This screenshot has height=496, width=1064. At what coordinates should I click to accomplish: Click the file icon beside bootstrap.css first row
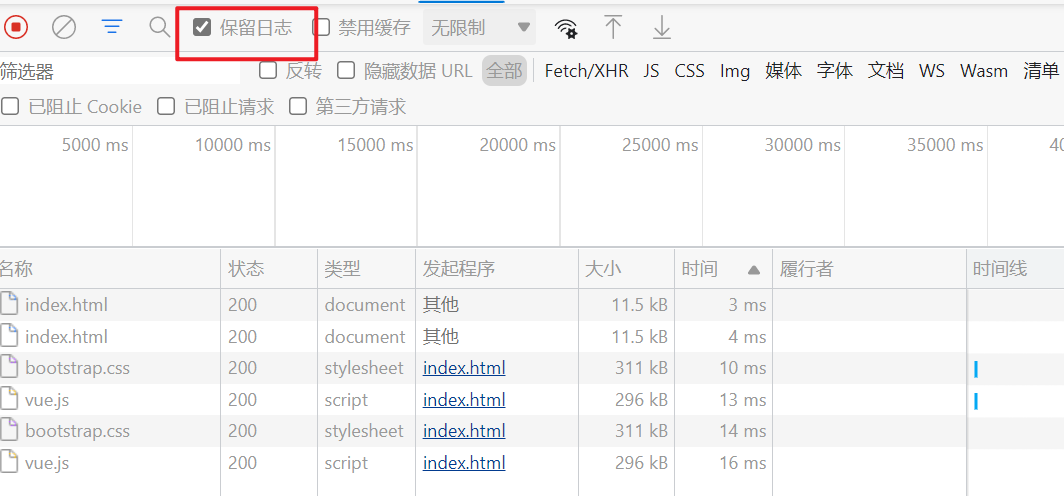pos(10,368)
